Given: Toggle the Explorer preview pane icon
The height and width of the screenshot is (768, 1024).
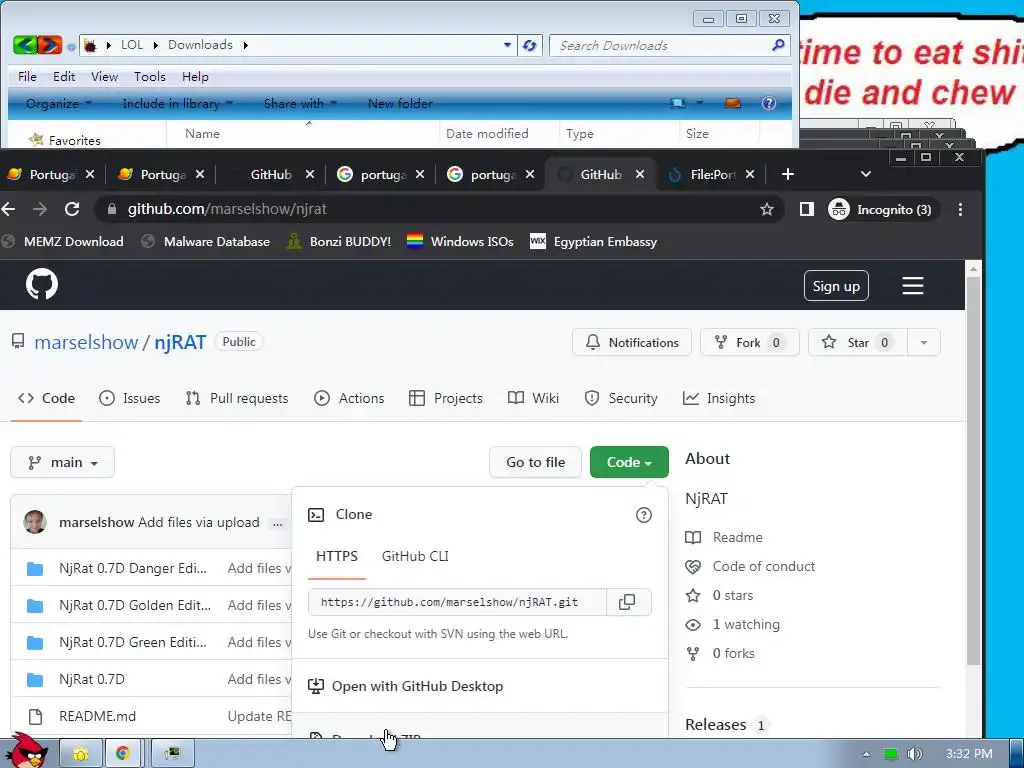Looking at the screenshot, I should tap(733, 103).
